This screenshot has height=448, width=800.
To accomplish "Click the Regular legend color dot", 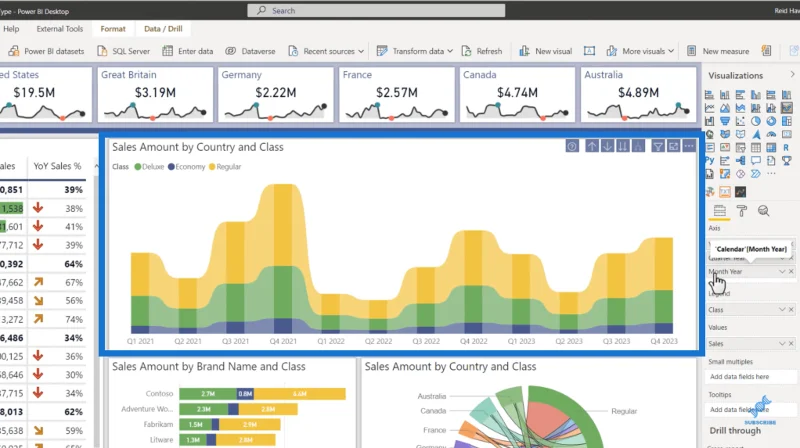I will pyautogui.click(x=212, y=167).
